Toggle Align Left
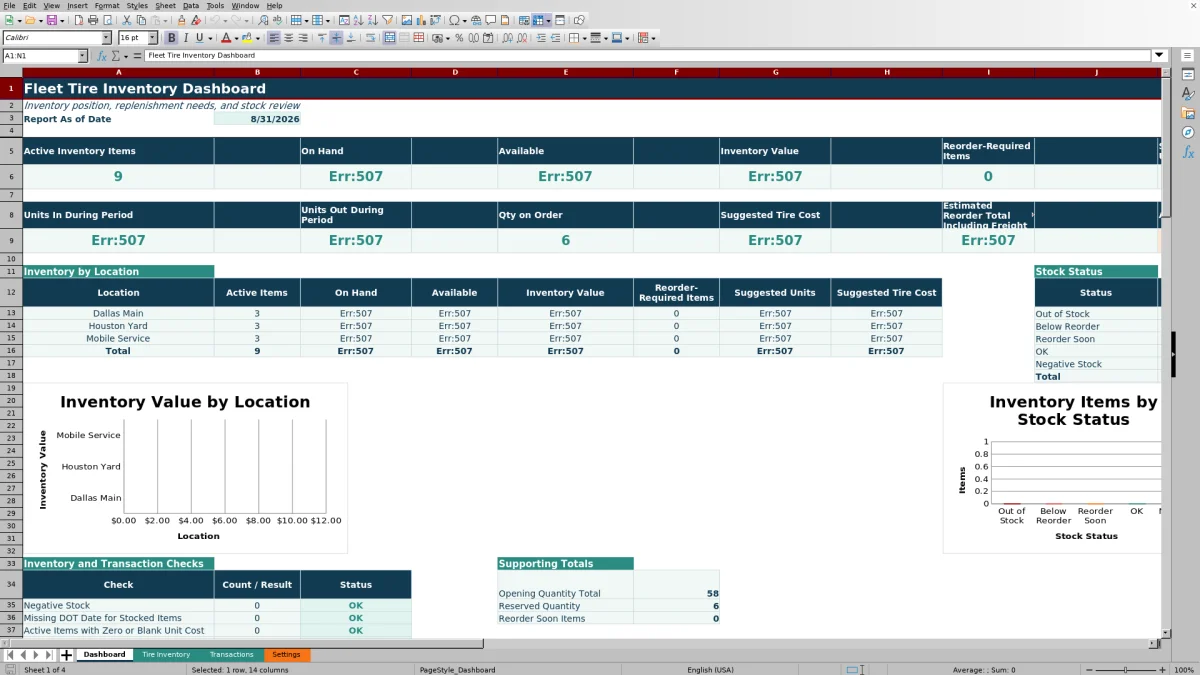This screenshot has height=675, width=1200. tap(274, 38)
